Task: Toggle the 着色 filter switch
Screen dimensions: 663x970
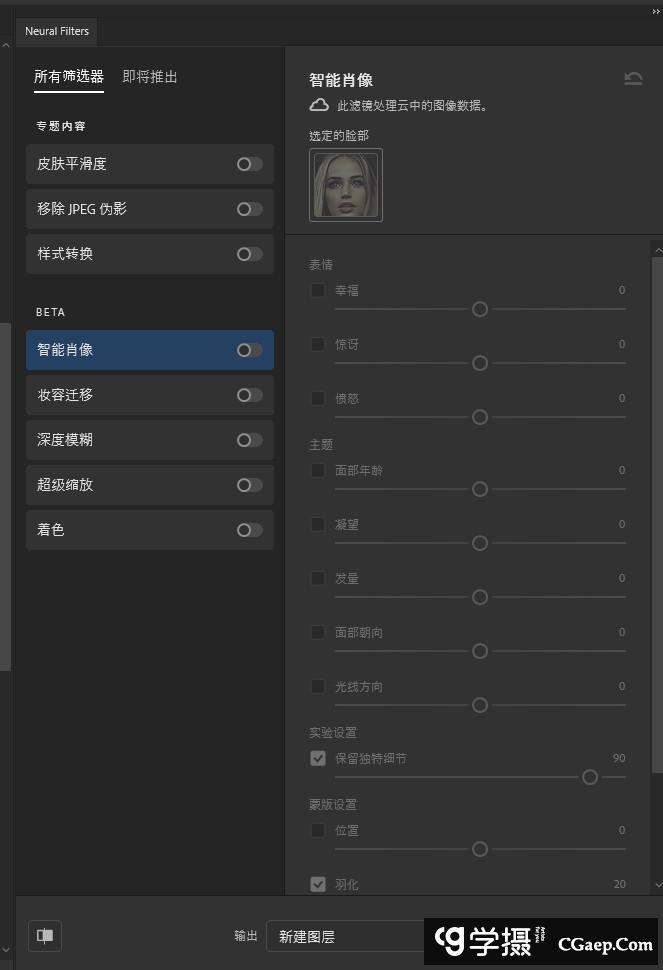Action: (249, 530)
